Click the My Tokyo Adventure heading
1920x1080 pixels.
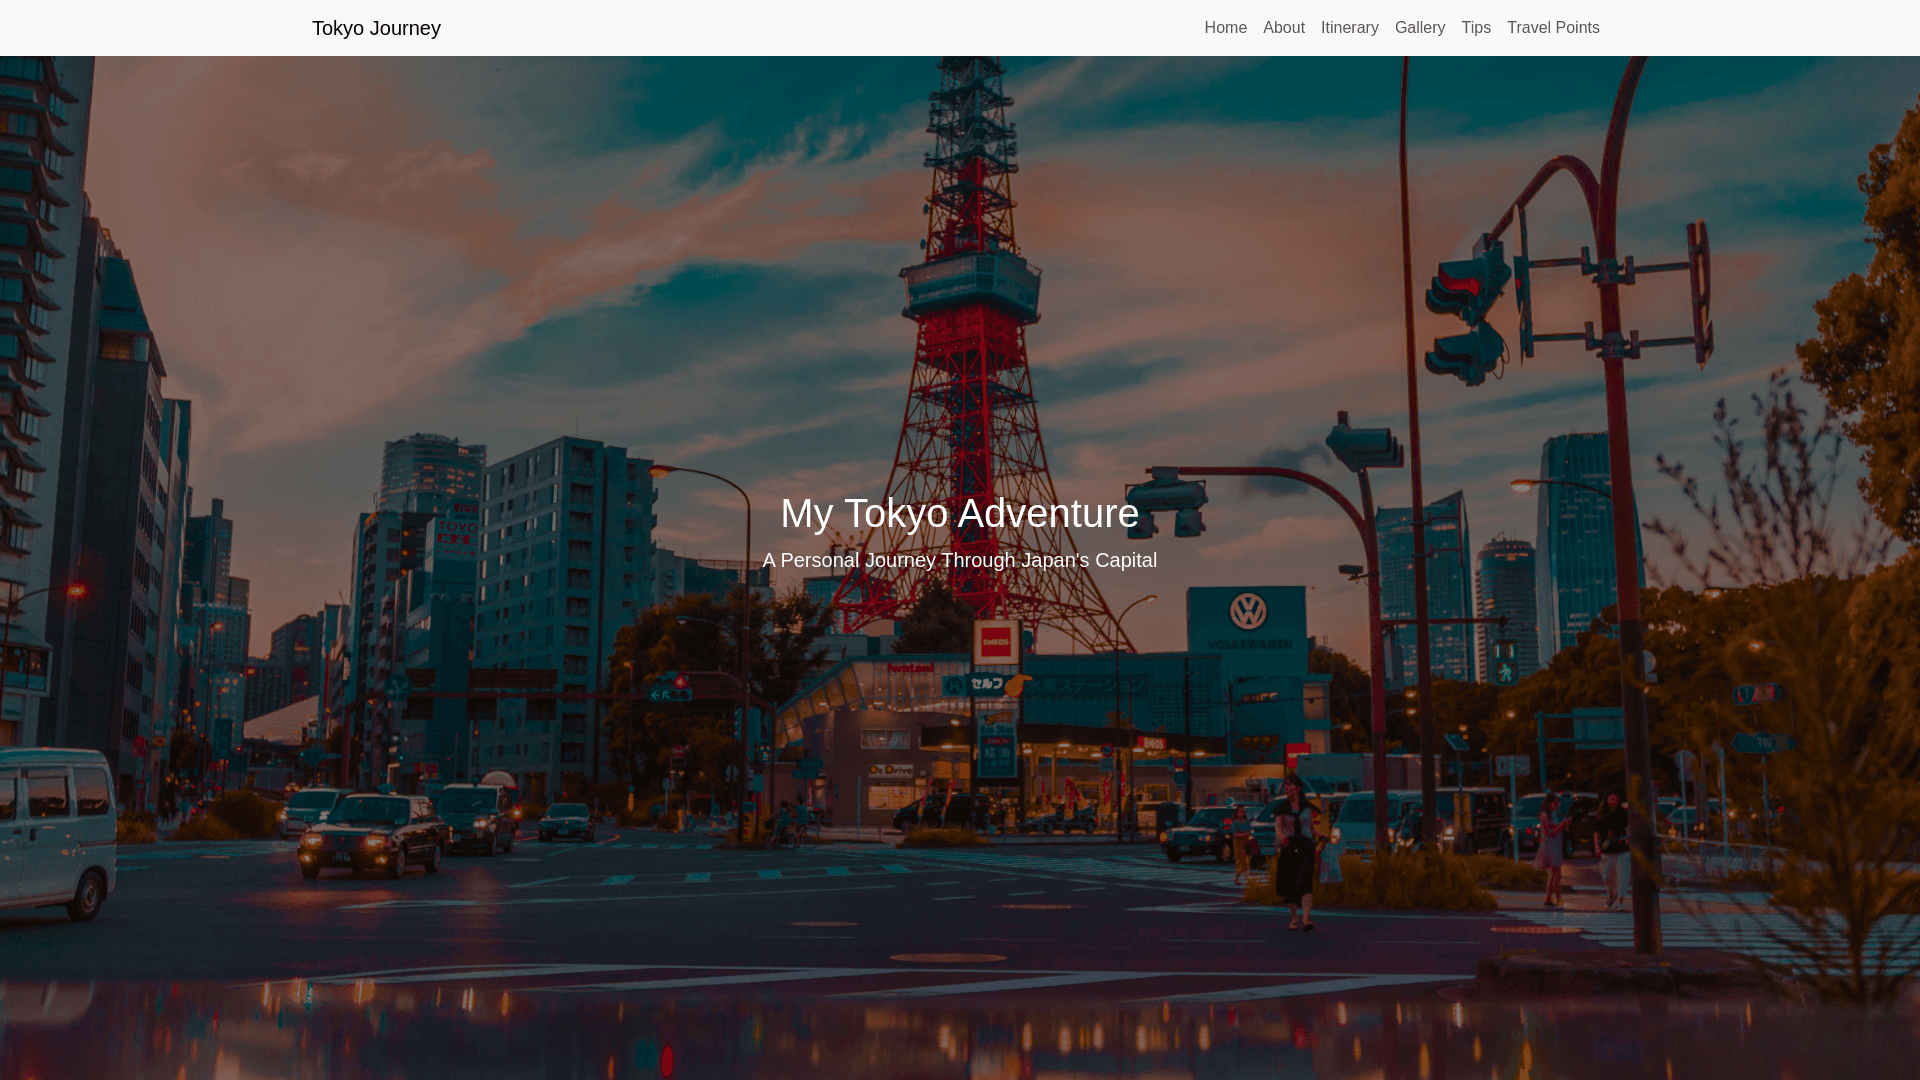coord(959,513)
